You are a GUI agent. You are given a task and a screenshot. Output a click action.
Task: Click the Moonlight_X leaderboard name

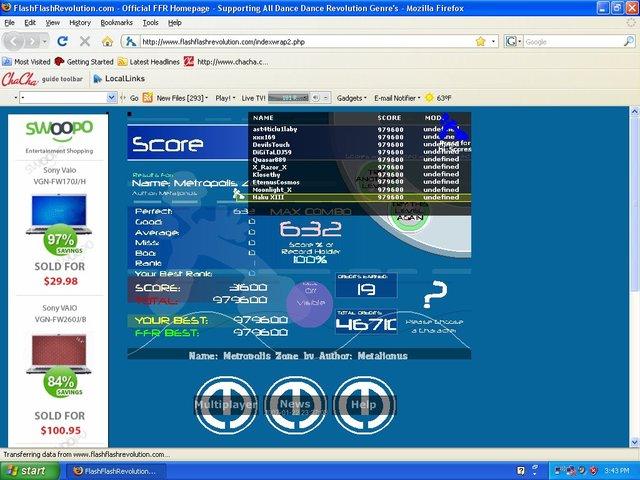click(x=272, y=190)
